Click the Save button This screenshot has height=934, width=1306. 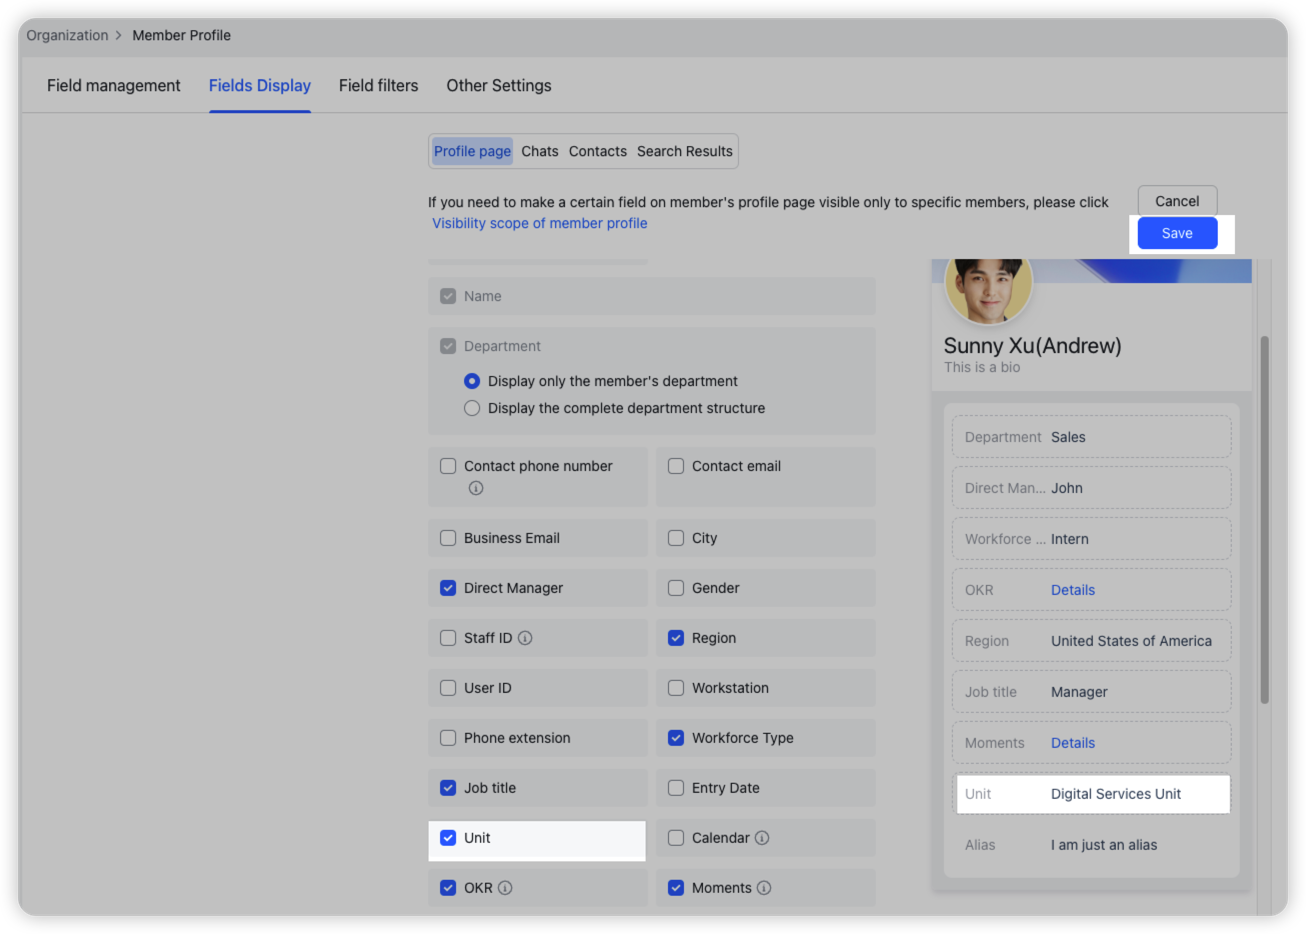click(x=1177, y=233)
